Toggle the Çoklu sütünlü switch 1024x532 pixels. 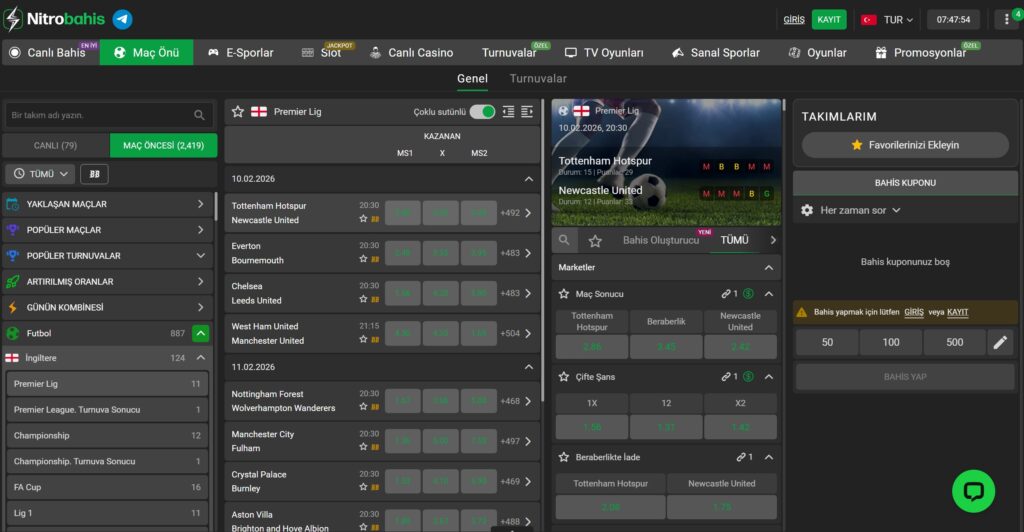[482, 112]
